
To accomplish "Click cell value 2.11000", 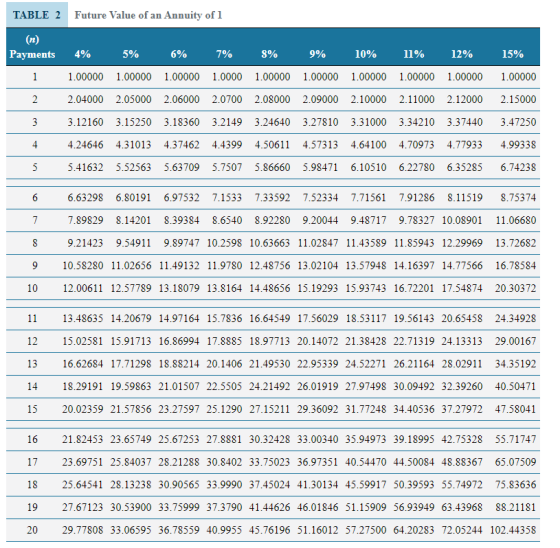I will [416, 99].
